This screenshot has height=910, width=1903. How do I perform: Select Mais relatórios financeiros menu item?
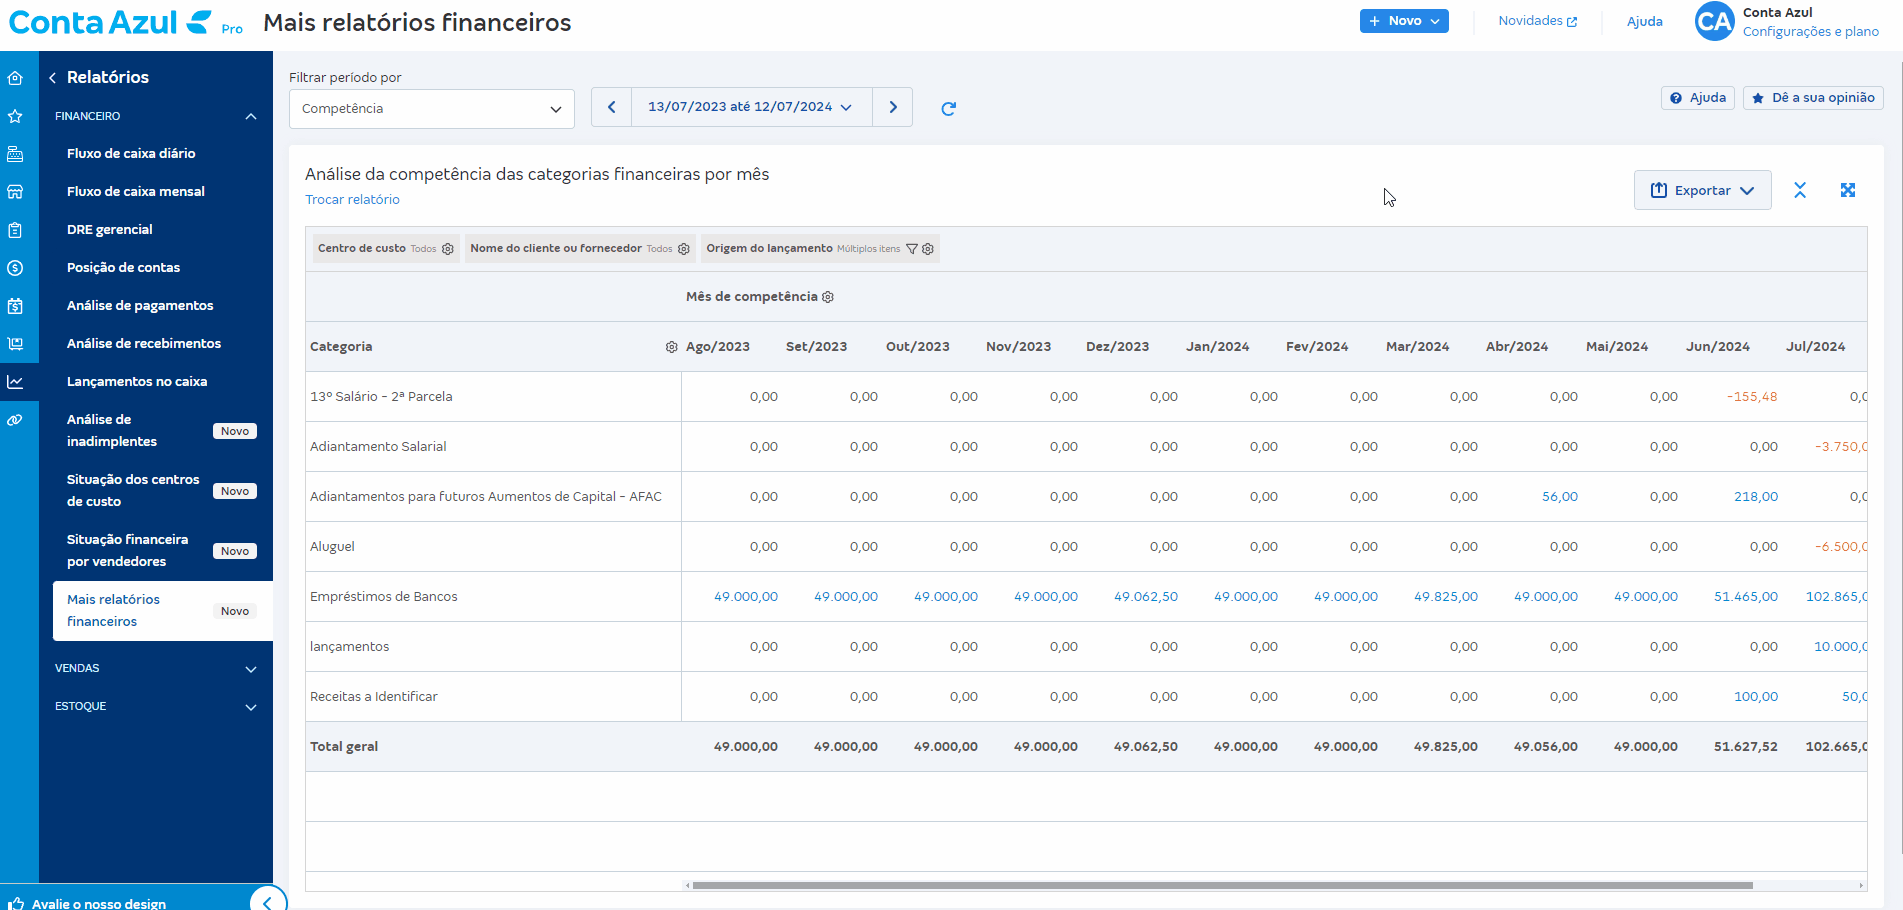[x=161, y=610]
